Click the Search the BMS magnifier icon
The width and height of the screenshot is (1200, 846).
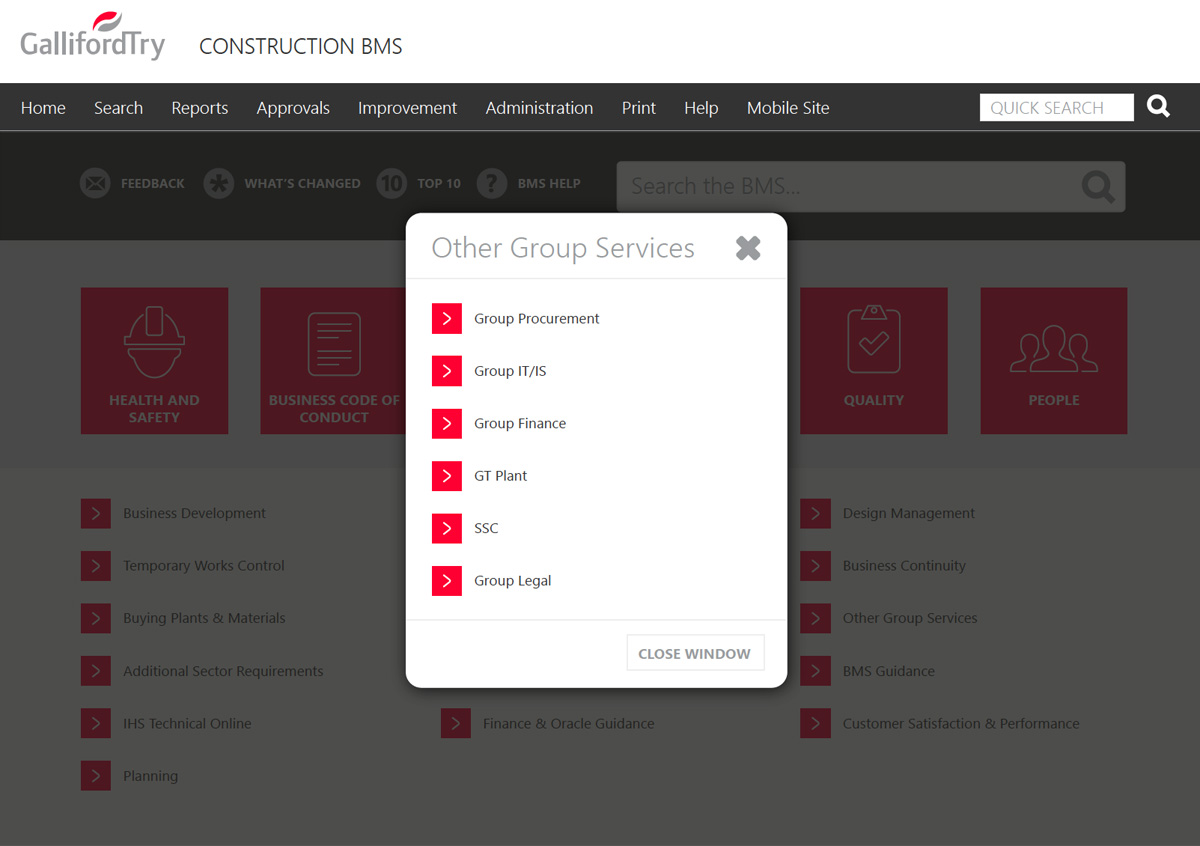1098,187
